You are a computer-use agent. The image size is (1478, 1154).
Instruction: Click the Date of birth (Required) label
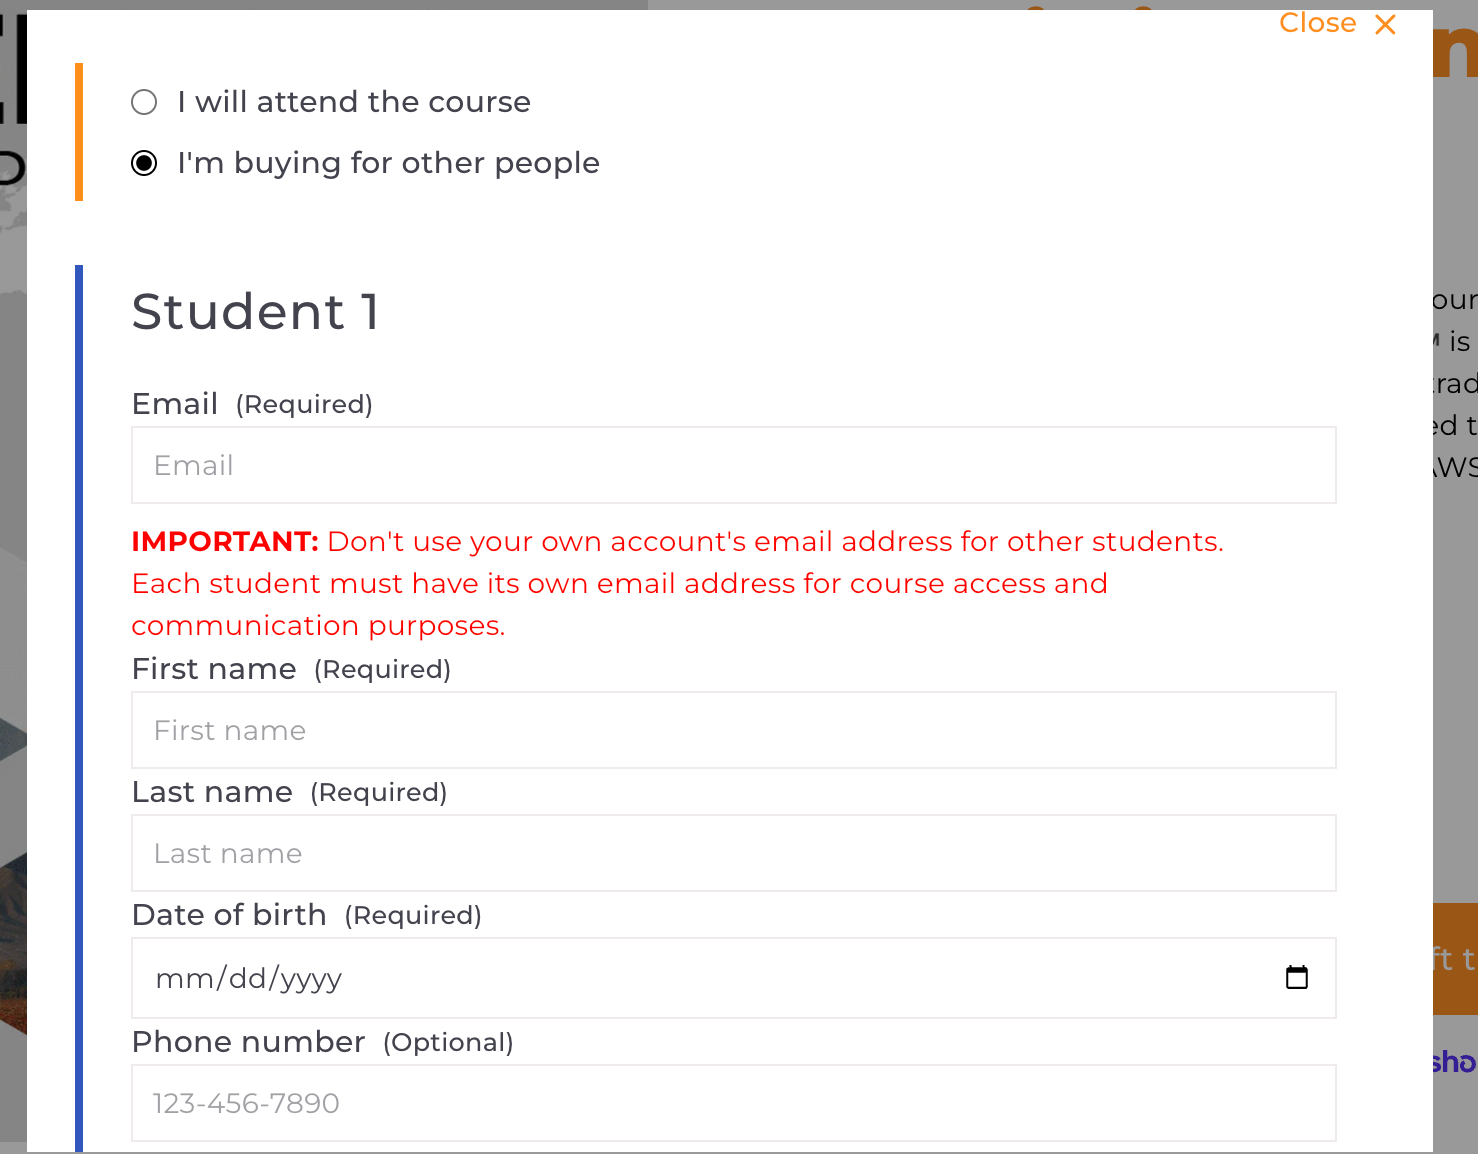point(307,915)
